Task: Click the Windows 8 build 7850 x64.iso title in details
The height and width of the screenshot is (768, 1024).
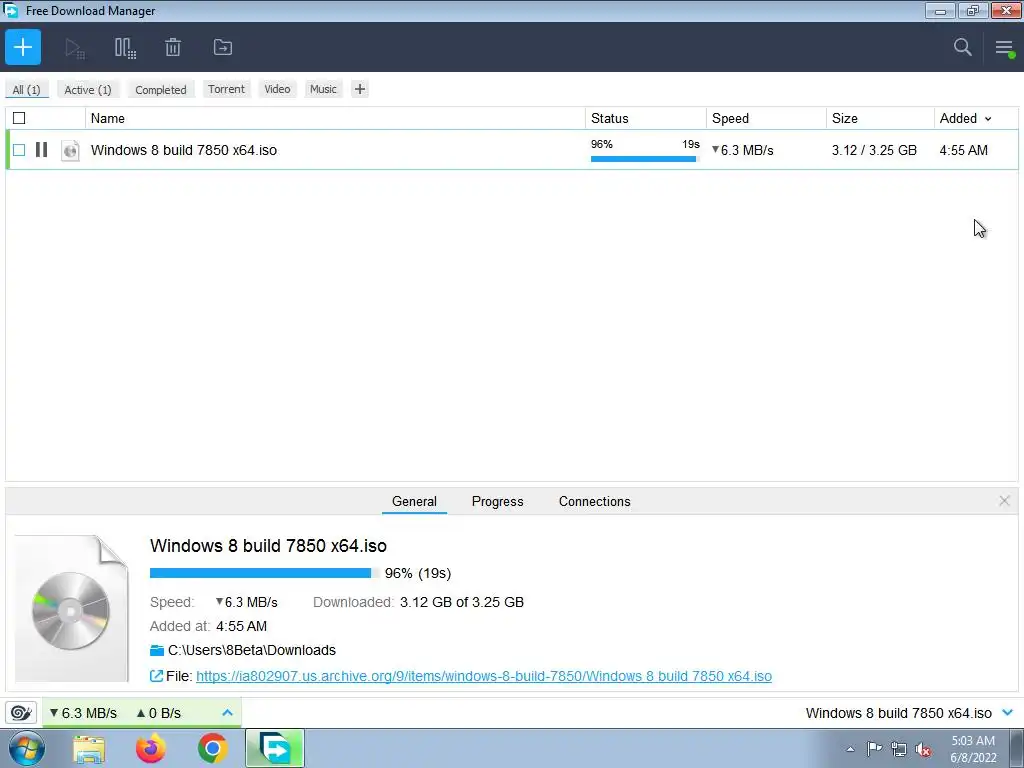Action: (x=268, y=545)
